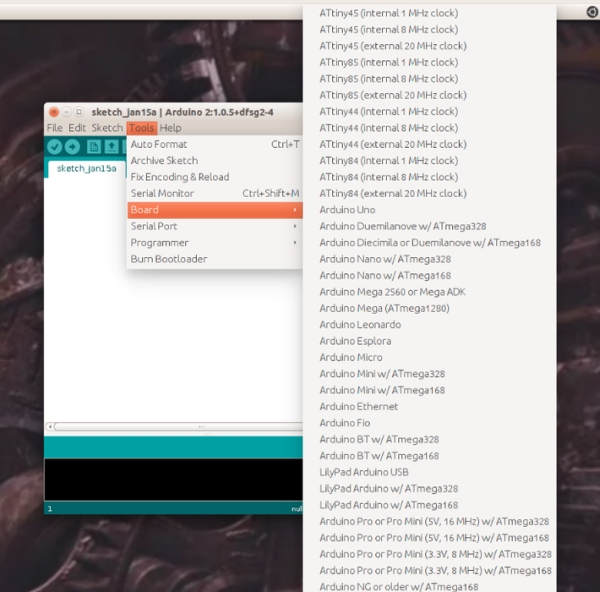Select ATtiny84 (external 20 MHz clock)
The height and width of the screenshot is (592, 600).
[x=430, y=194]
